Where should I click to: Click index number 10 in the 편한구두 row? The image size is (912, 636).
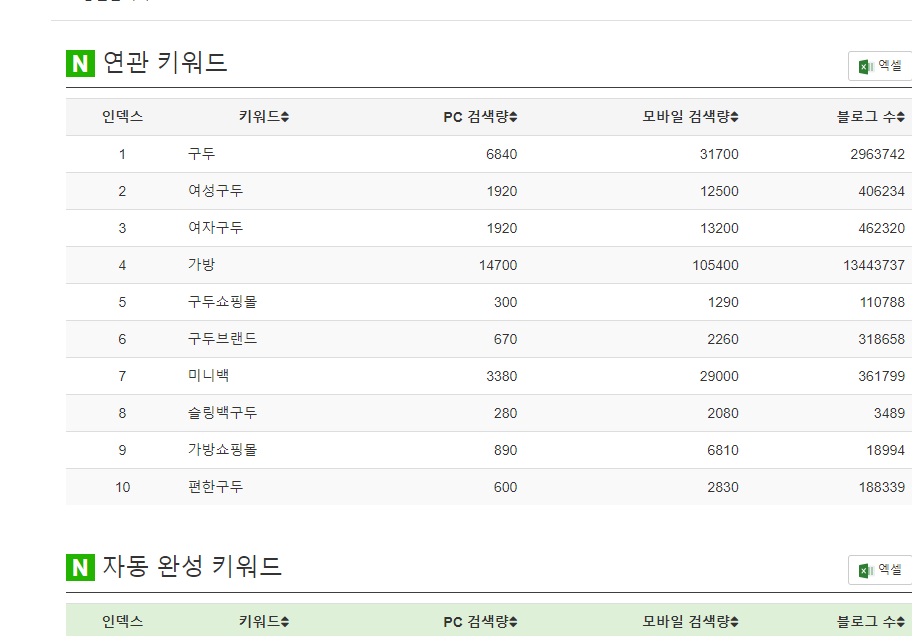coord(122,488)
